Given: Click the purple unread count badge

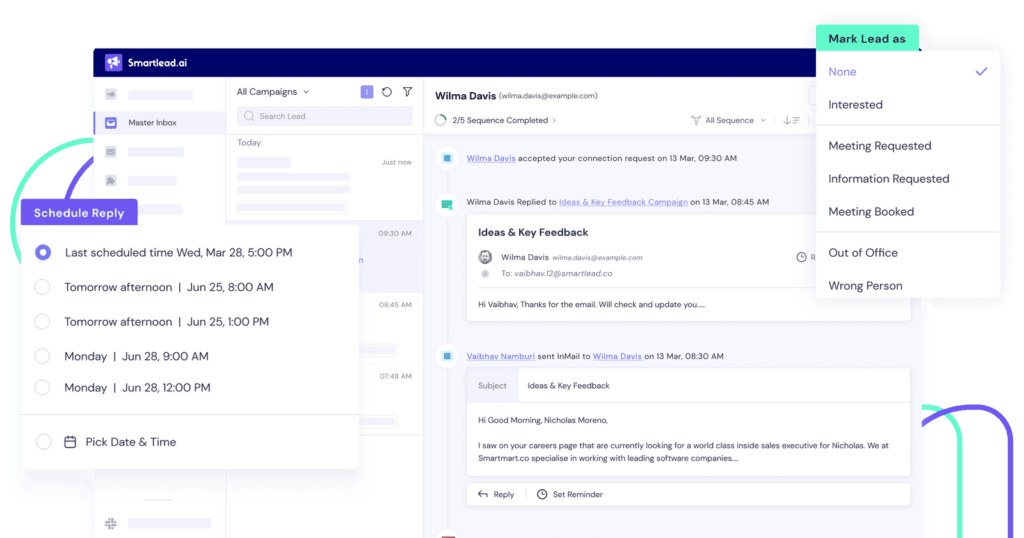Looking at the screenshot, I should pos(367,92).
